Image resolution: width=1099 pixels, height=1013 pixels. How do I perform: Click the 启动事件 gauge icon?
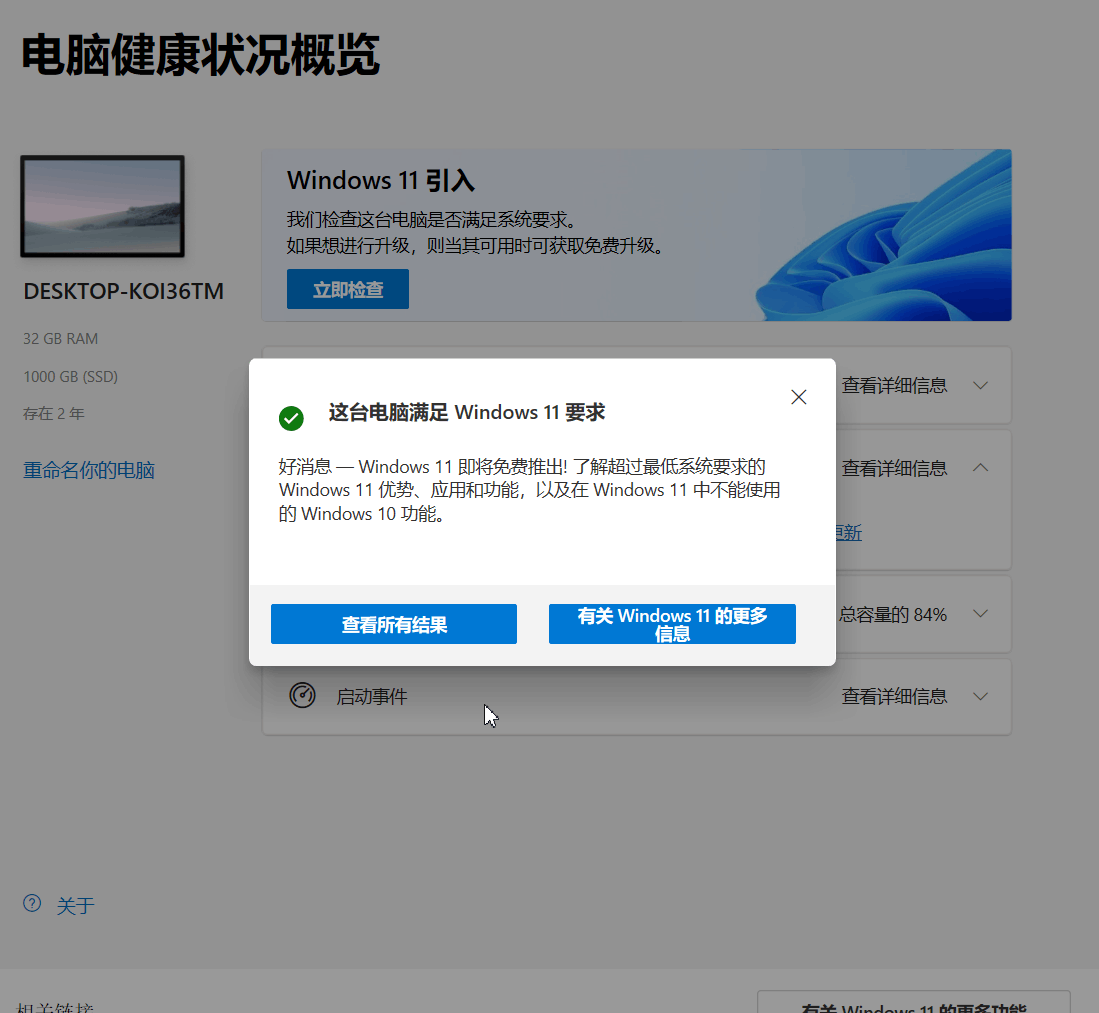pyautogui.click(x=302, y=695)
